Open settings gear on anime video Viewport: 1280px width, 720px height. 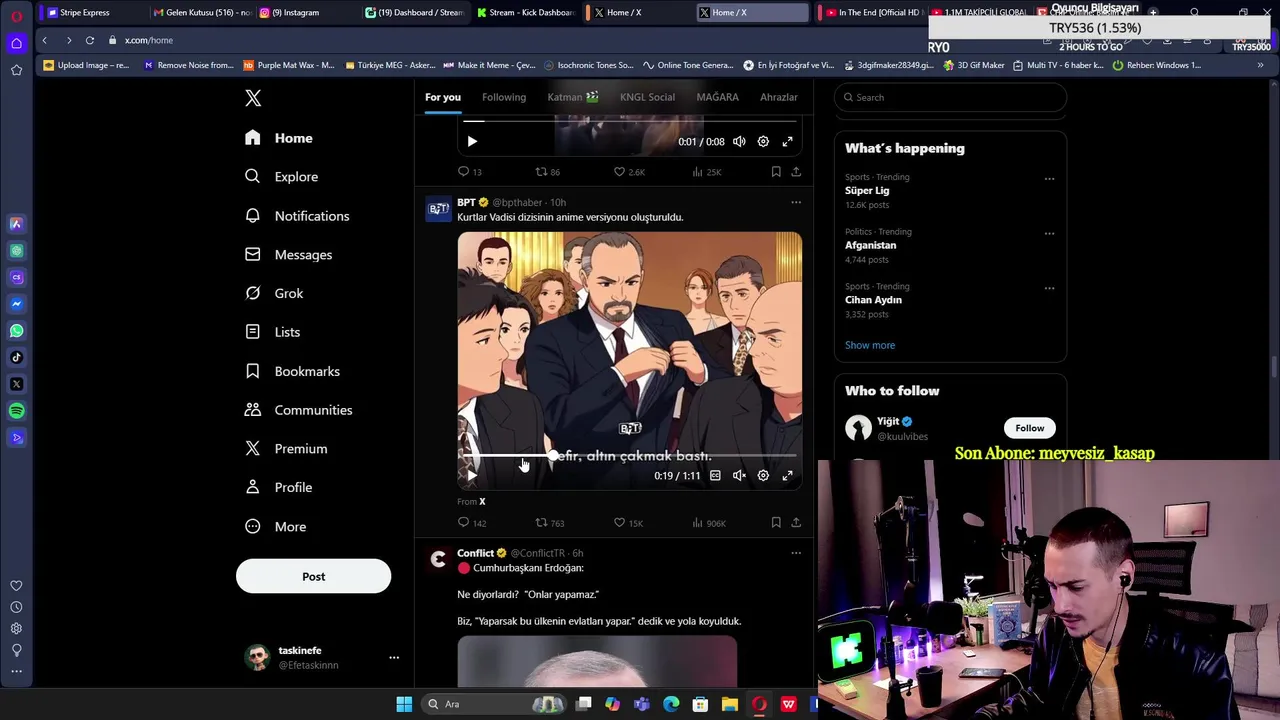pos(763,476)
